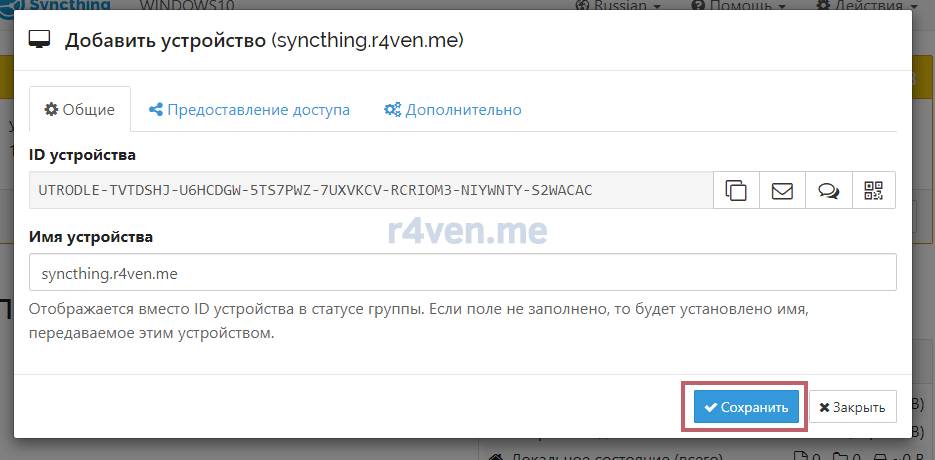935x460 pixels.
Task: Copy the device ID to clipboard
Action: (736, 190)
